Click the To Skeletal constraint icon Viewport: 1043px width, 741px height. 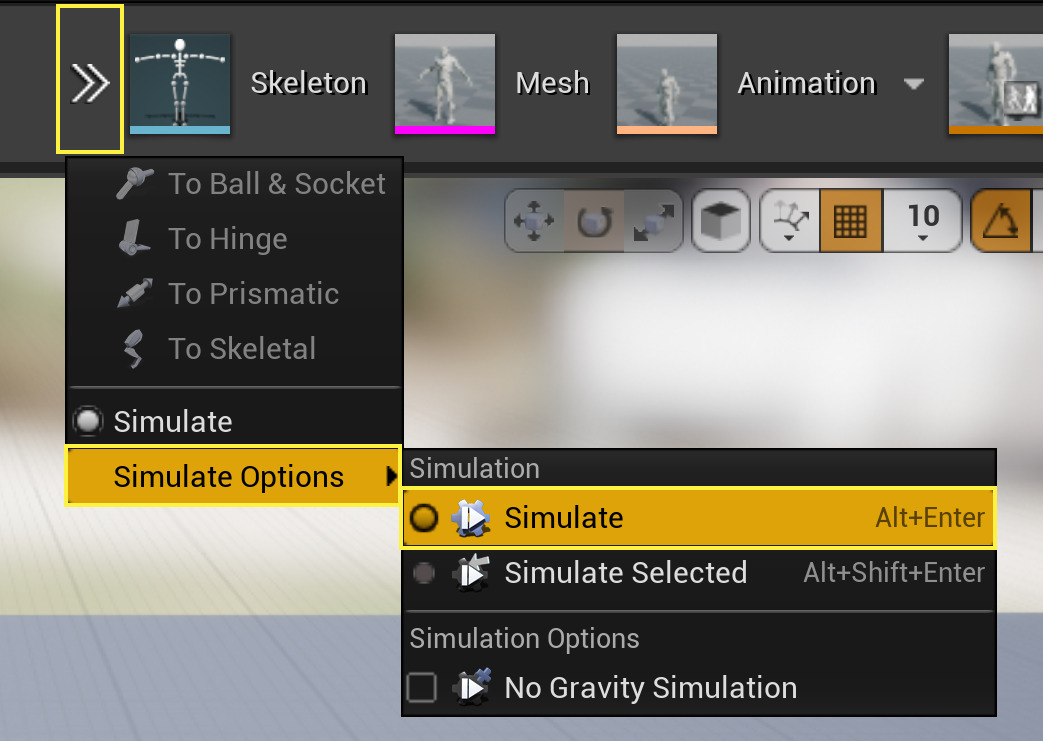click(135, 348)
